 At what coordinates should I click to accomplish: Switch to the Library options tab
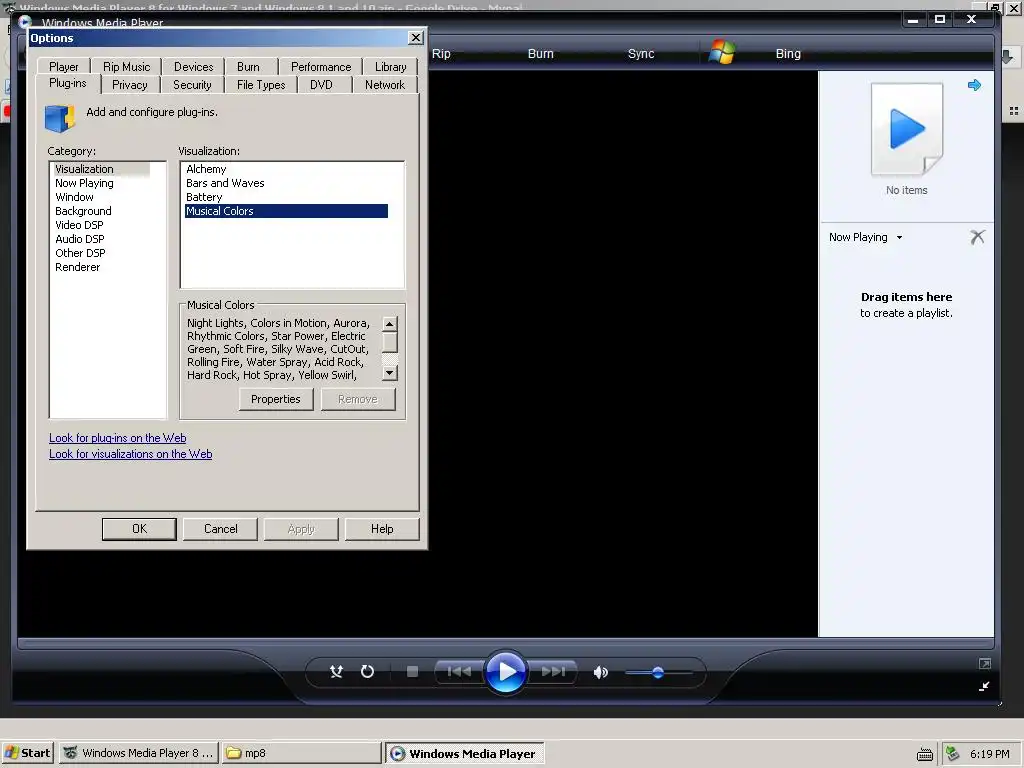click(x=391, y=67)
